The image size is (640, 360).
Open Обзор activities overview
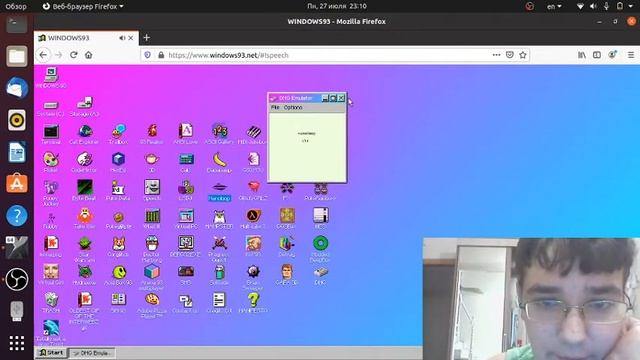(16, 6)
